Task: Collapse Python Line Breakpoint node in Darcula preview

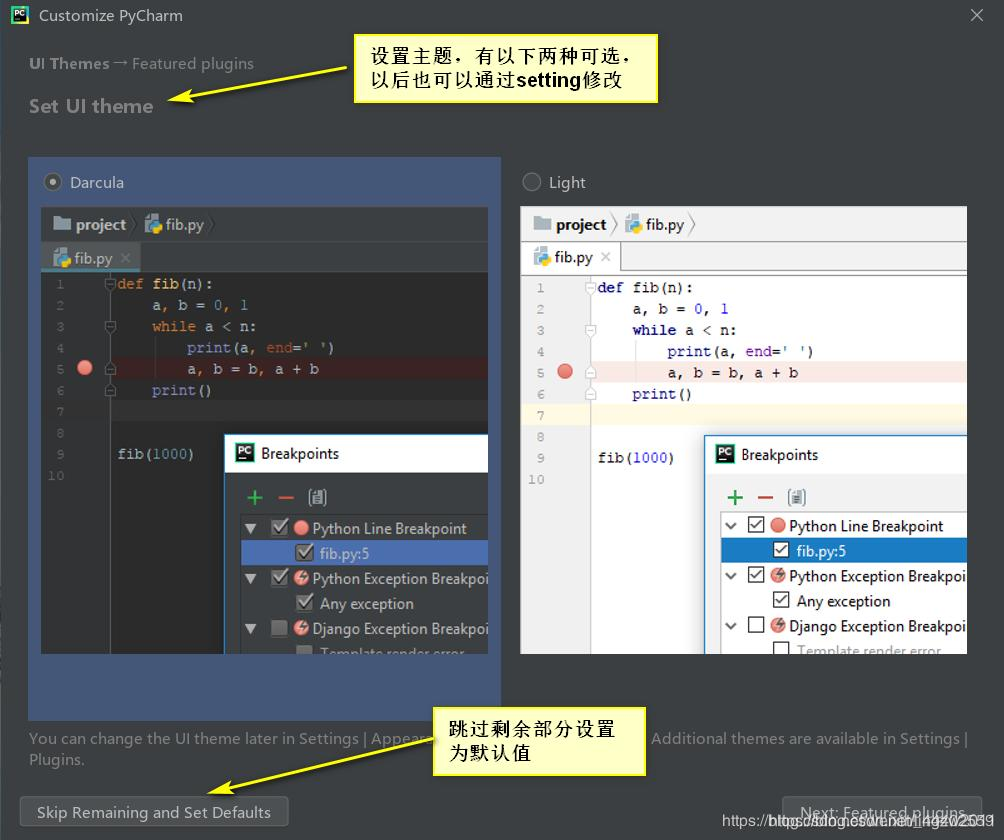Action: click(x=251, y=528)
